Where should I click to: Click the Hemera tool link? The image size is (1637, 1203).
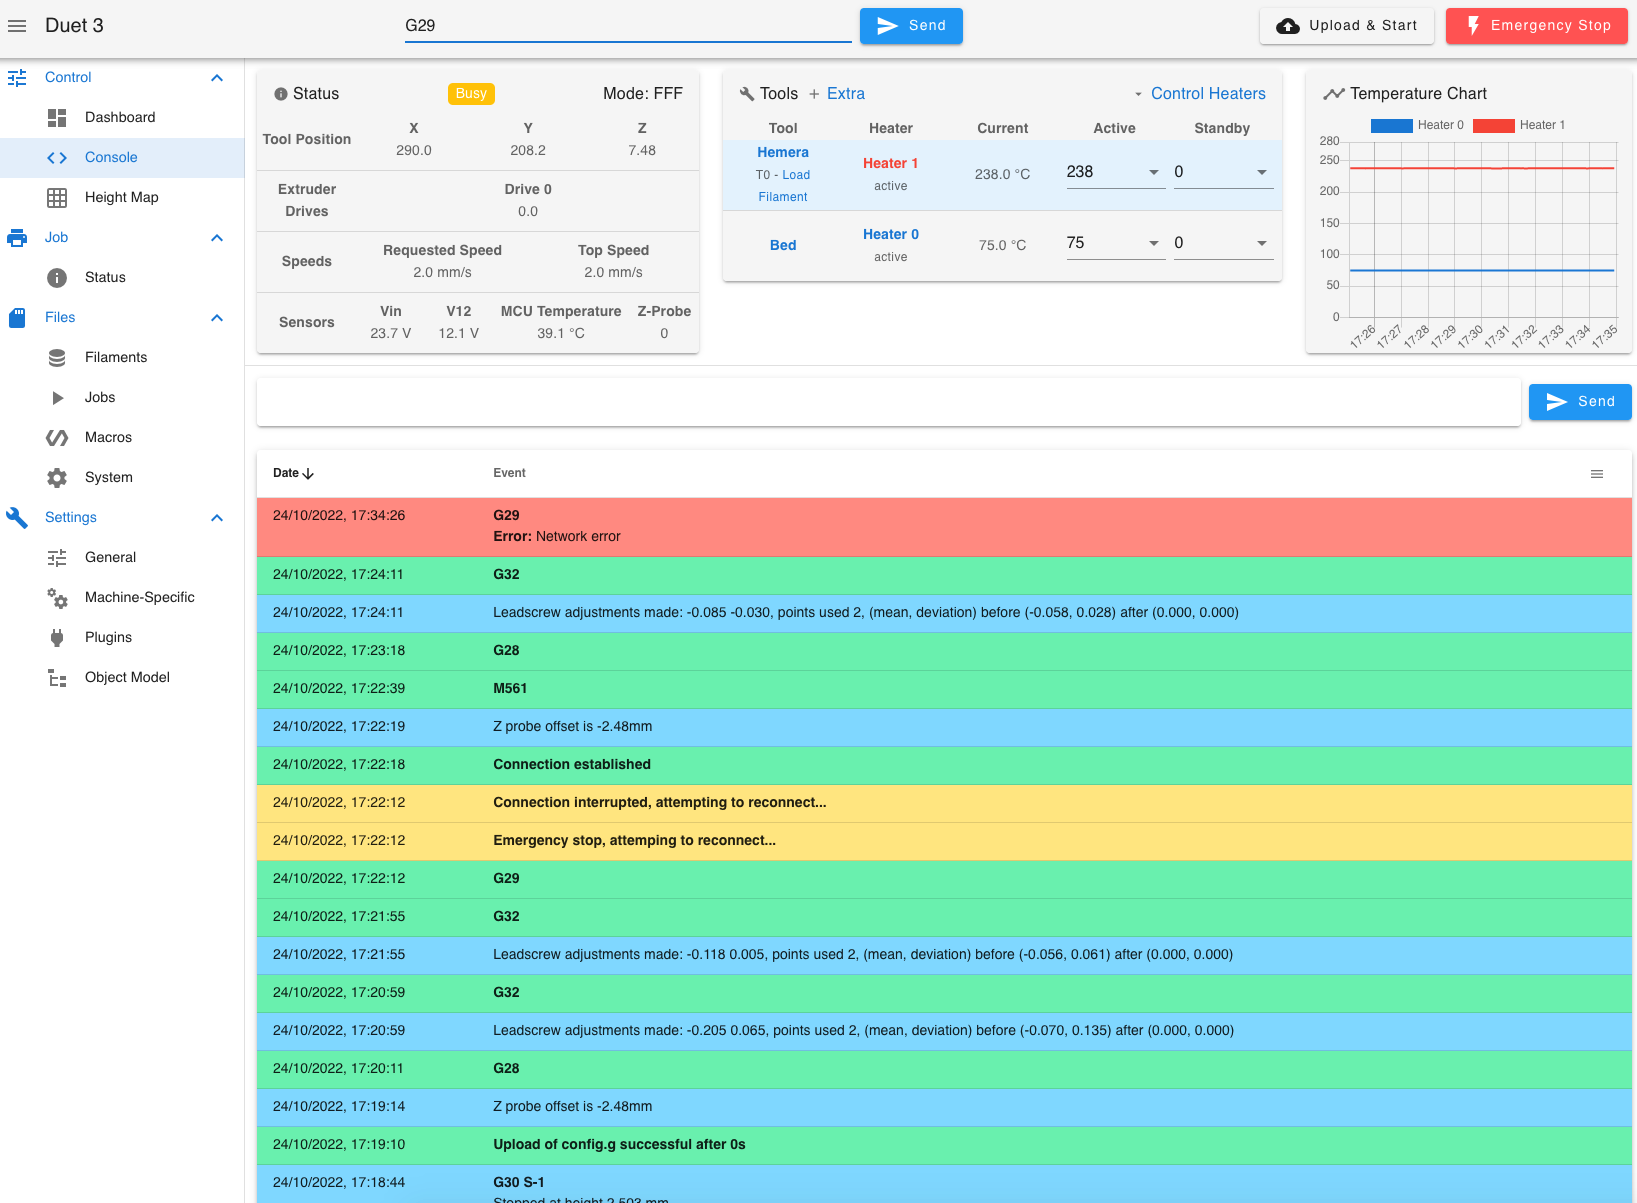783,152
